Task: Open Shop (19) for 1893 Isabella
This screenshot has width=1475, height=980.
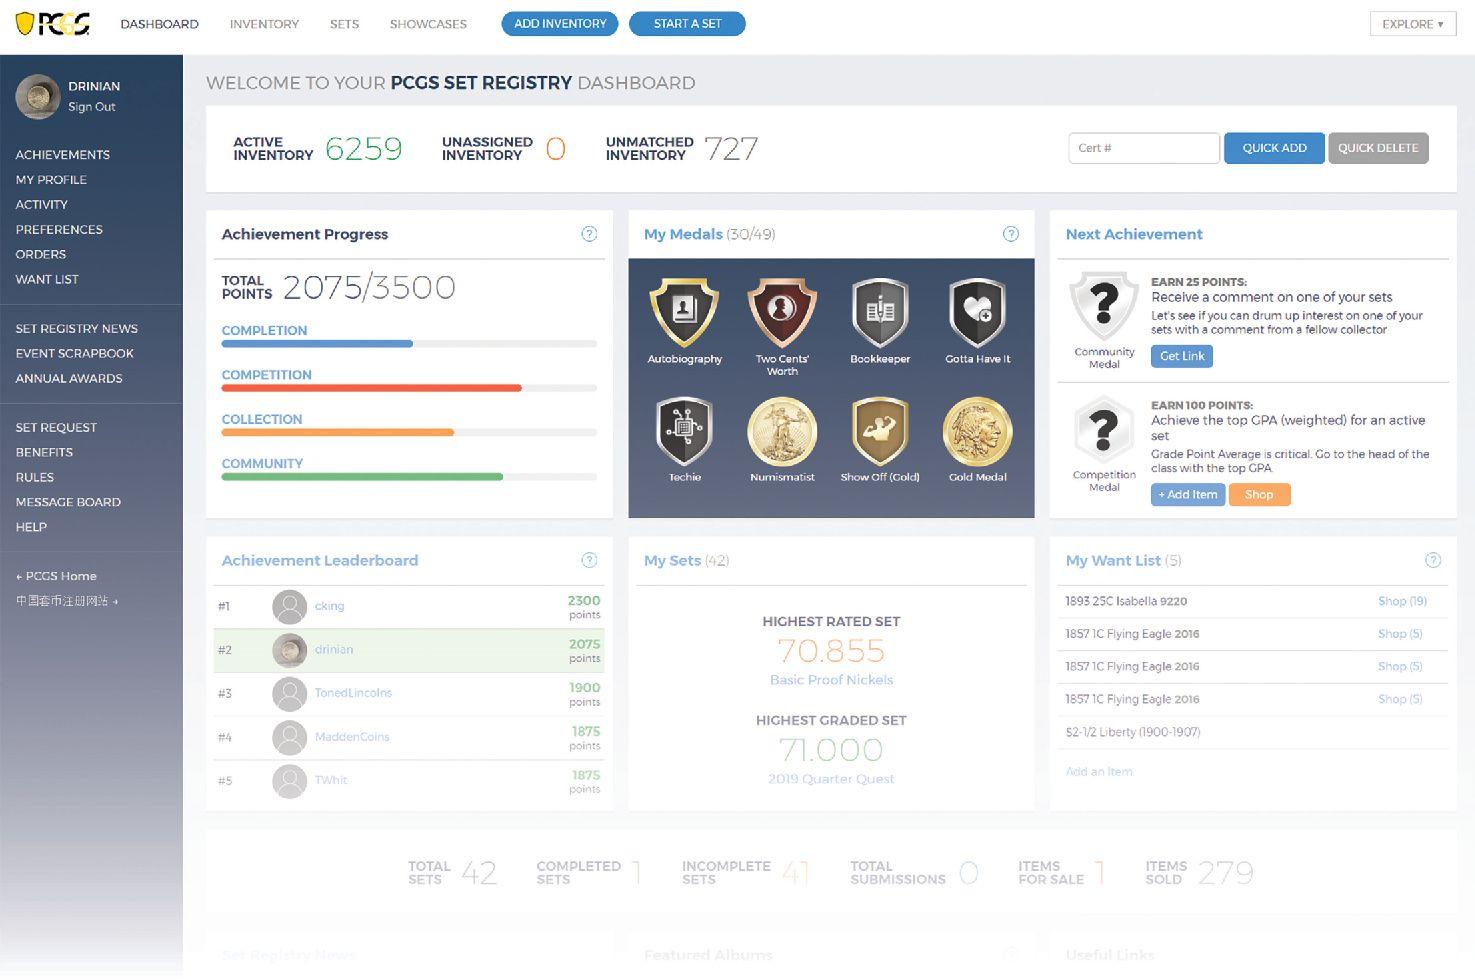Action: tap(1402, 601)
